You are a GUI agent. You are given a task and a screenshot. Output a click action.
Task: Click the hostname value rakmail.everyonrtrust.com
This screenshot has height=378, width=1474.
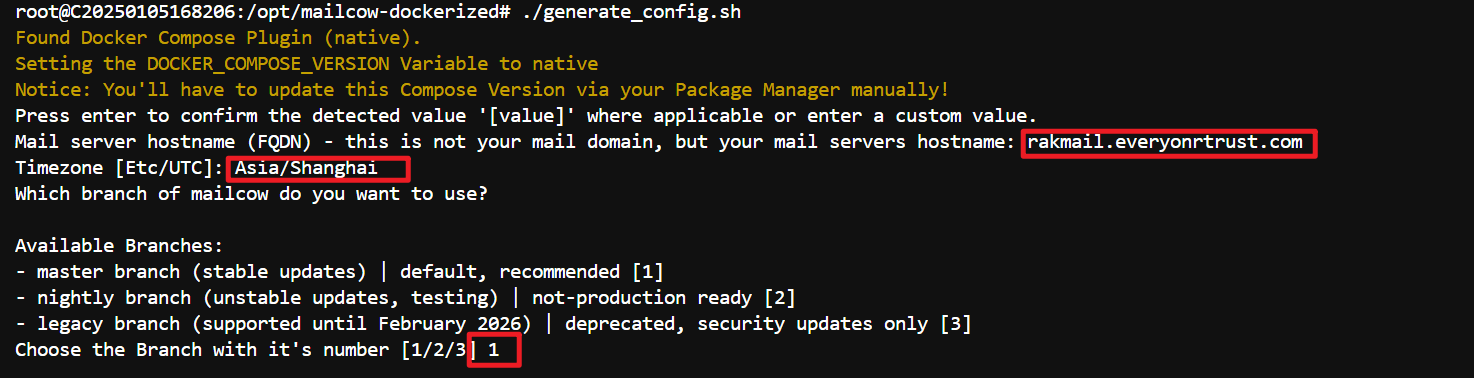click(x=1165, y=142)
